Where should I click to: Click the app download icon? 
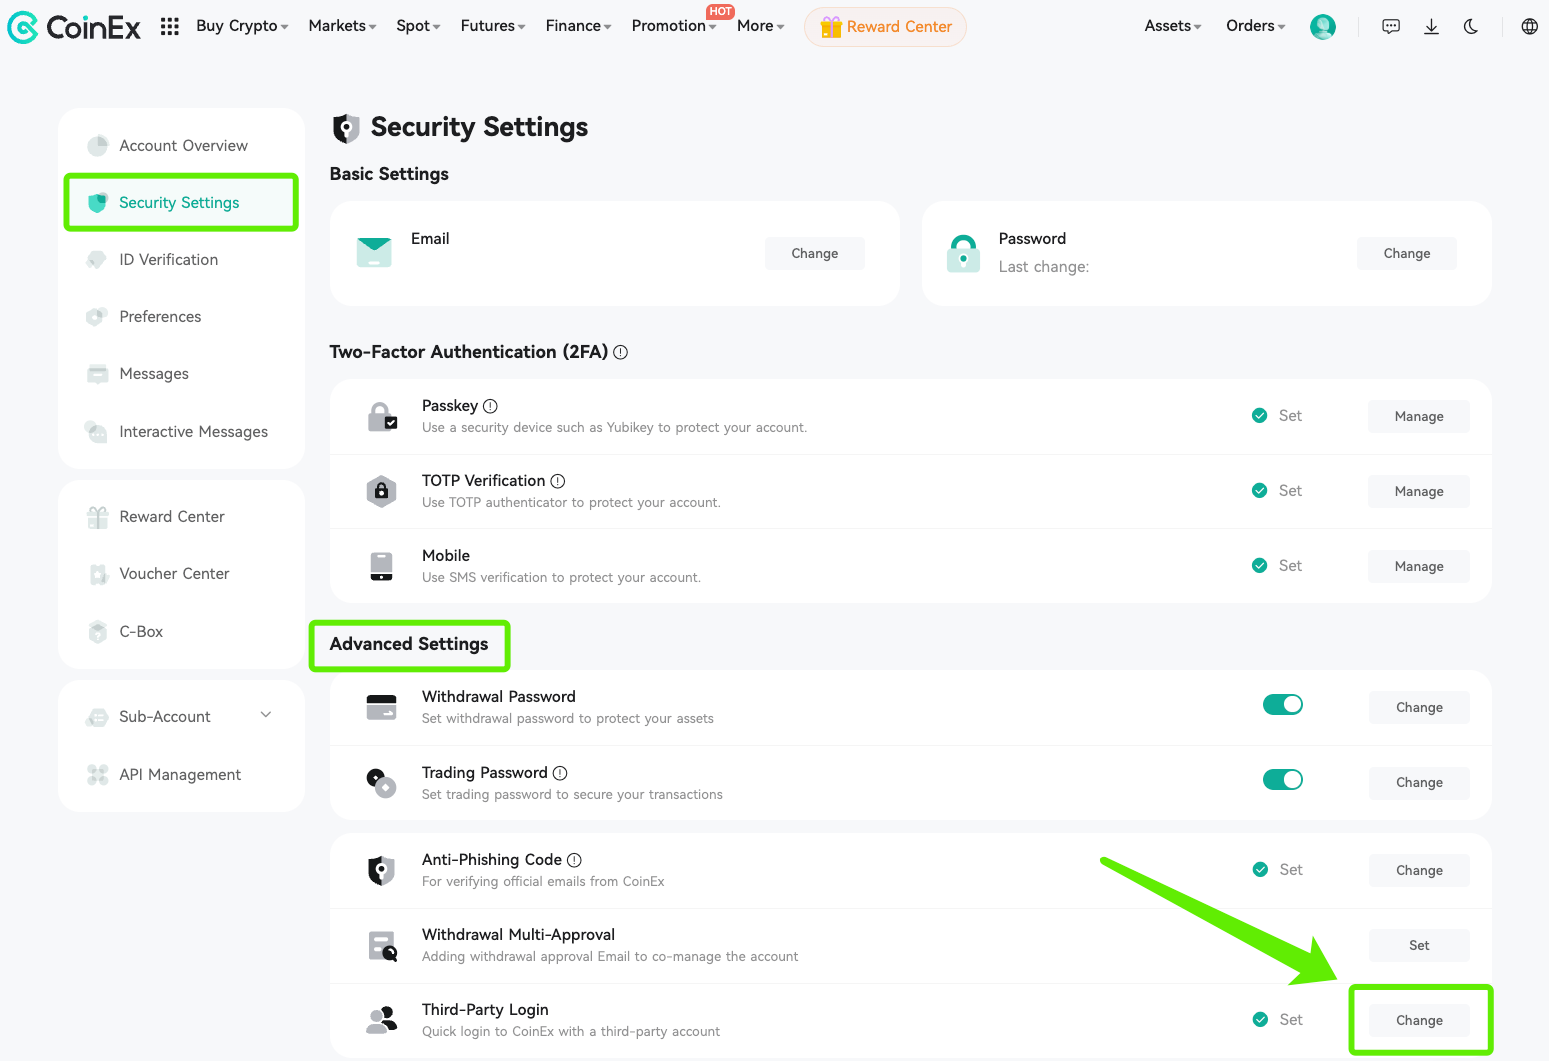click(1431, 27)
